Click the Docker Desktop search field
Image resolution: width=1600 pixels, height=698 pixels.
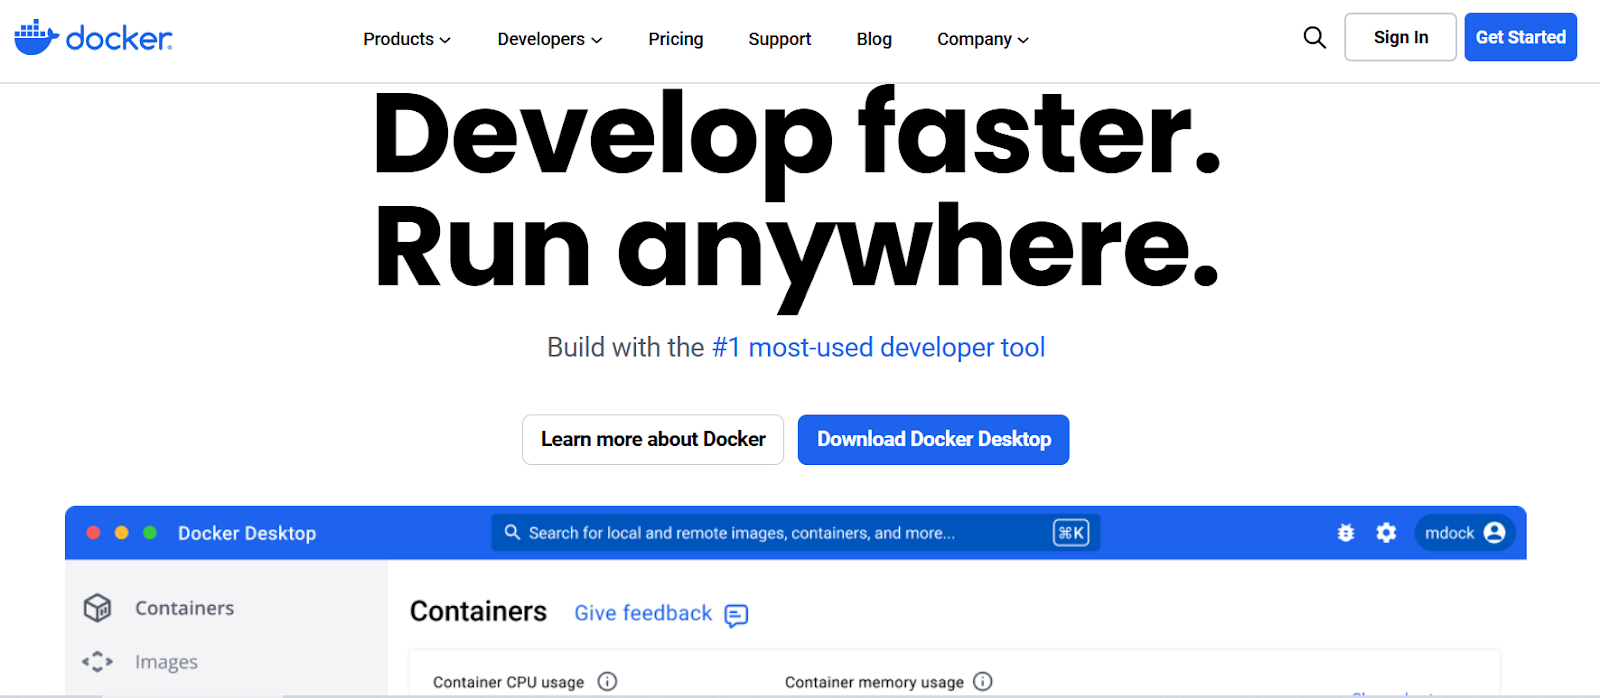point(796,533)
